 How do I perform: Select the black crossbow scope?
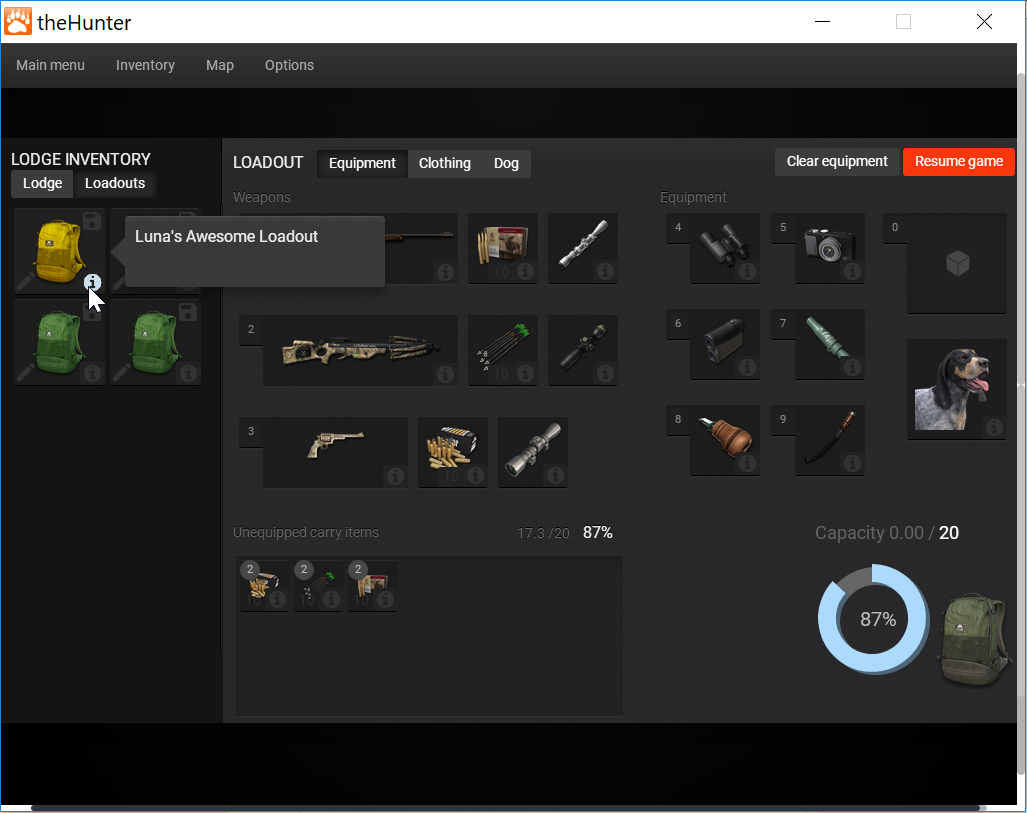click(583, 350)
